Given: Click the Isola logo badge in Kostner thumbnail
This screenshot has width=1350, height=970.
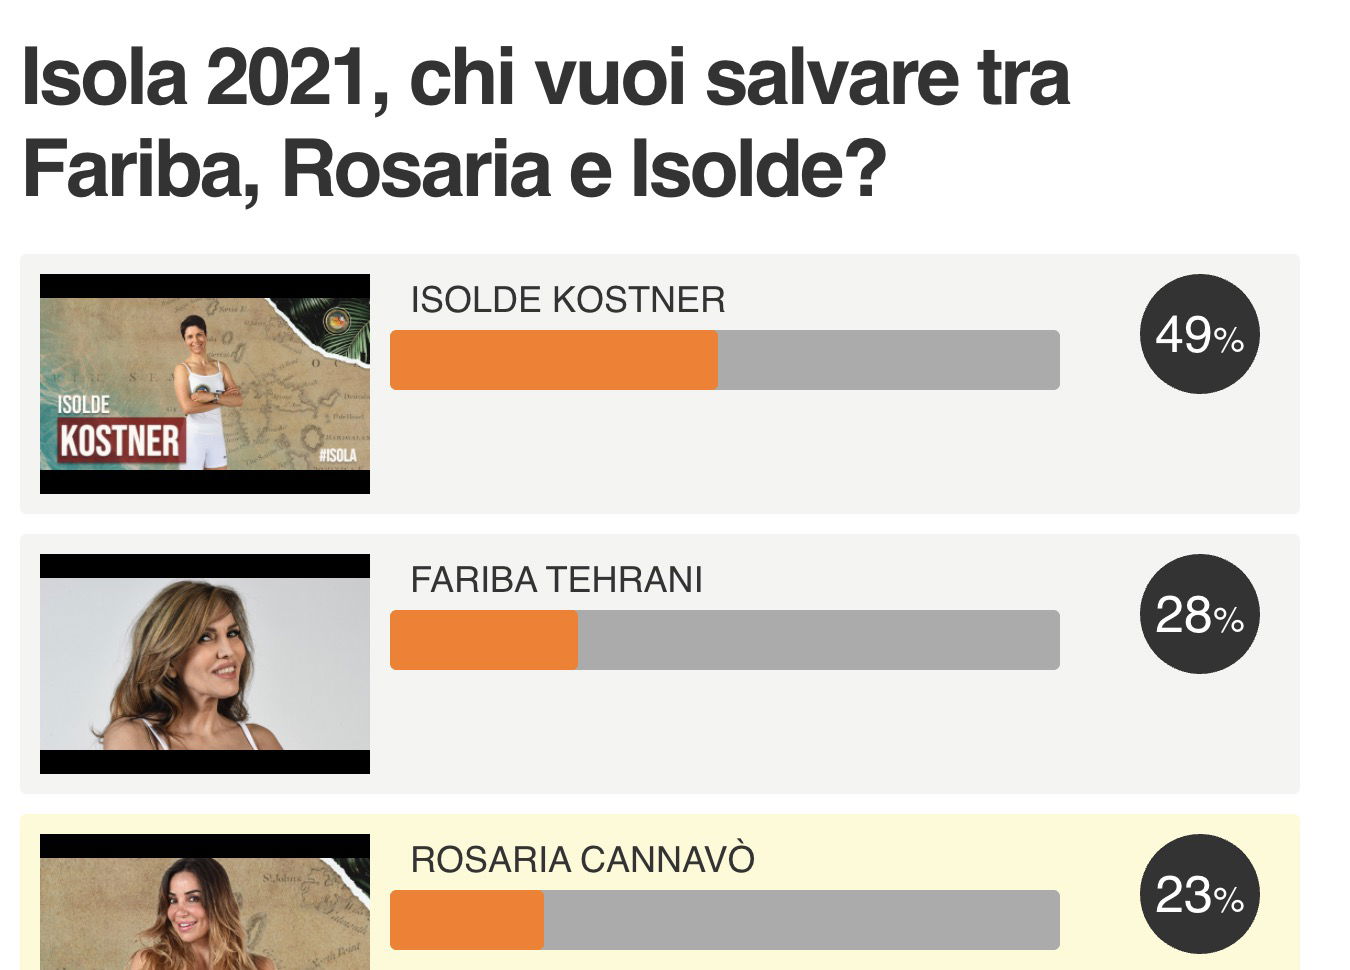Looking at the screenshot, I should (337, 321).
